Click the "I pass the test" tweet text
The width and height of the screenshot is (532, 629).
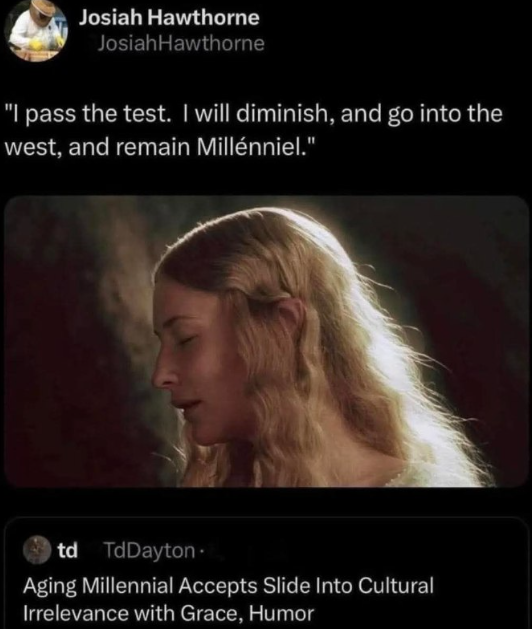click(x=254, y=130)
